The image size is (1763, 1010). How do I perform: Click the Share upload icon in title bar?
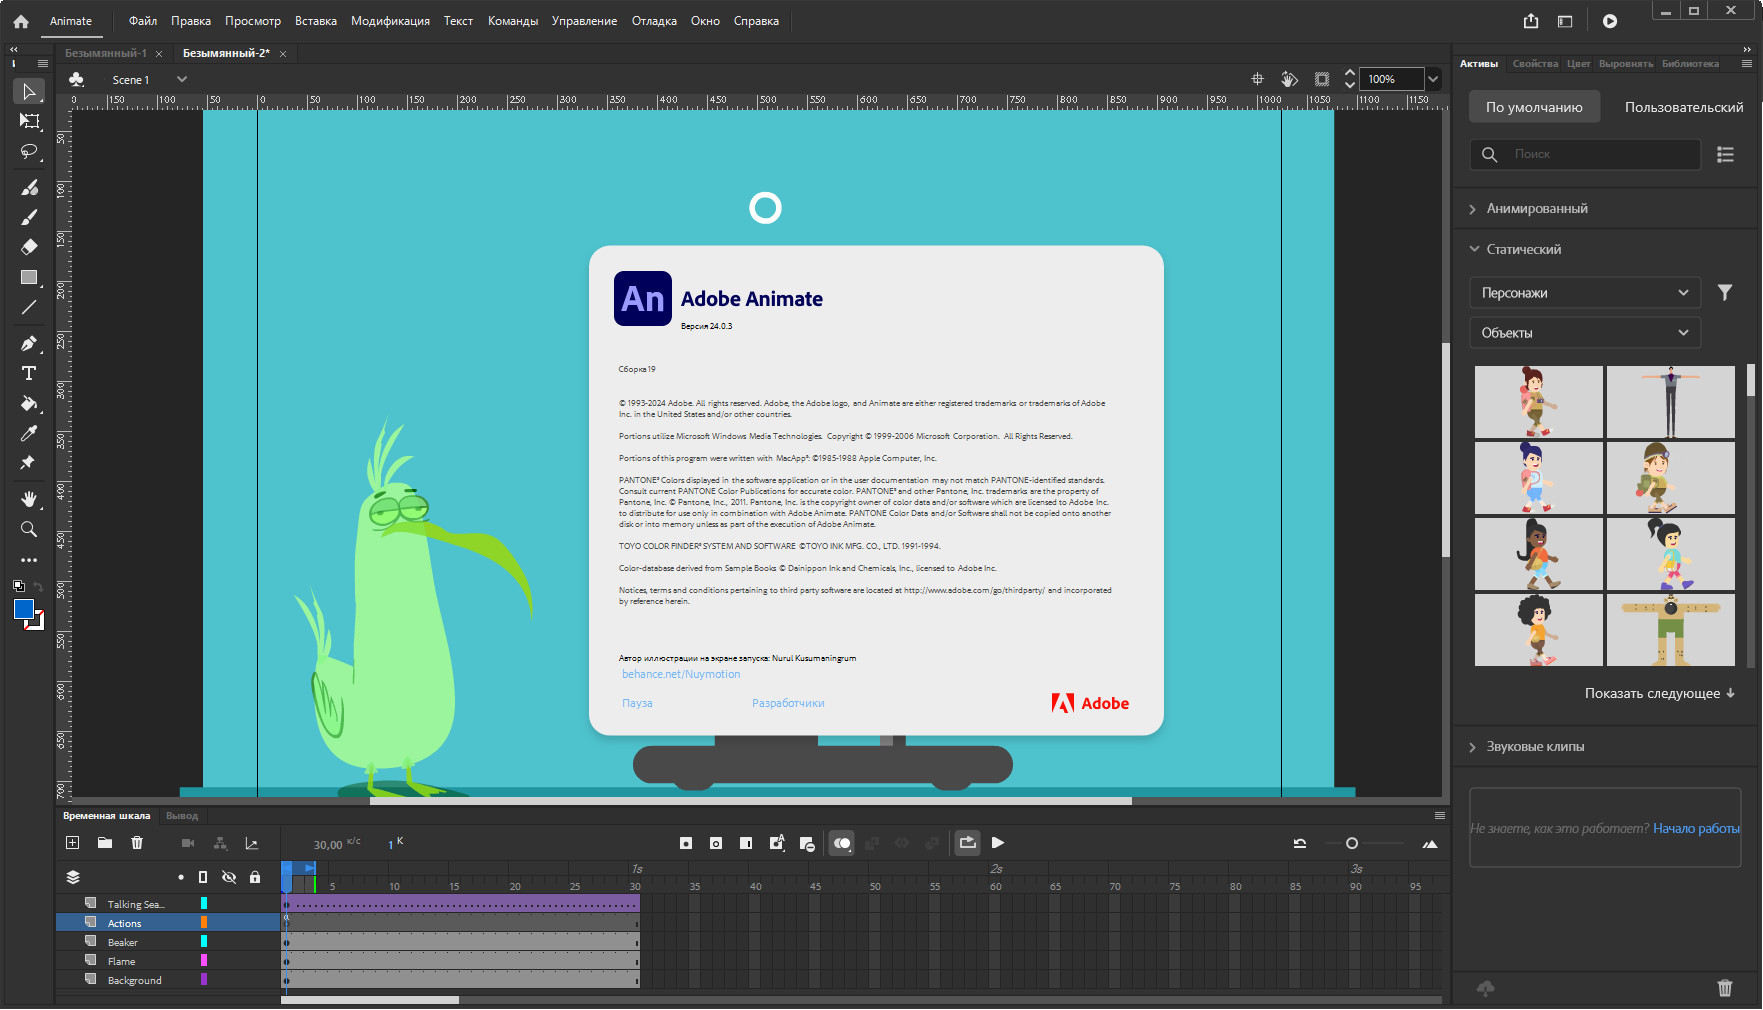point(1531,21)
